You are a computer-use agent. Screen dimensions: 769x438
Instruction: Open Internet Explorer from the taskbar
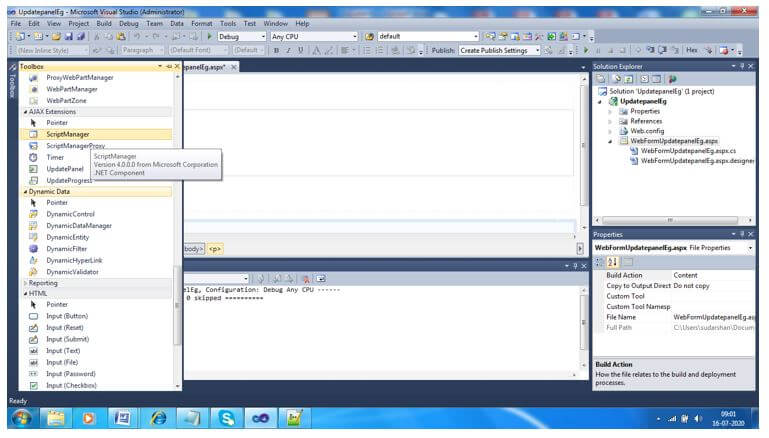(158, 418)
